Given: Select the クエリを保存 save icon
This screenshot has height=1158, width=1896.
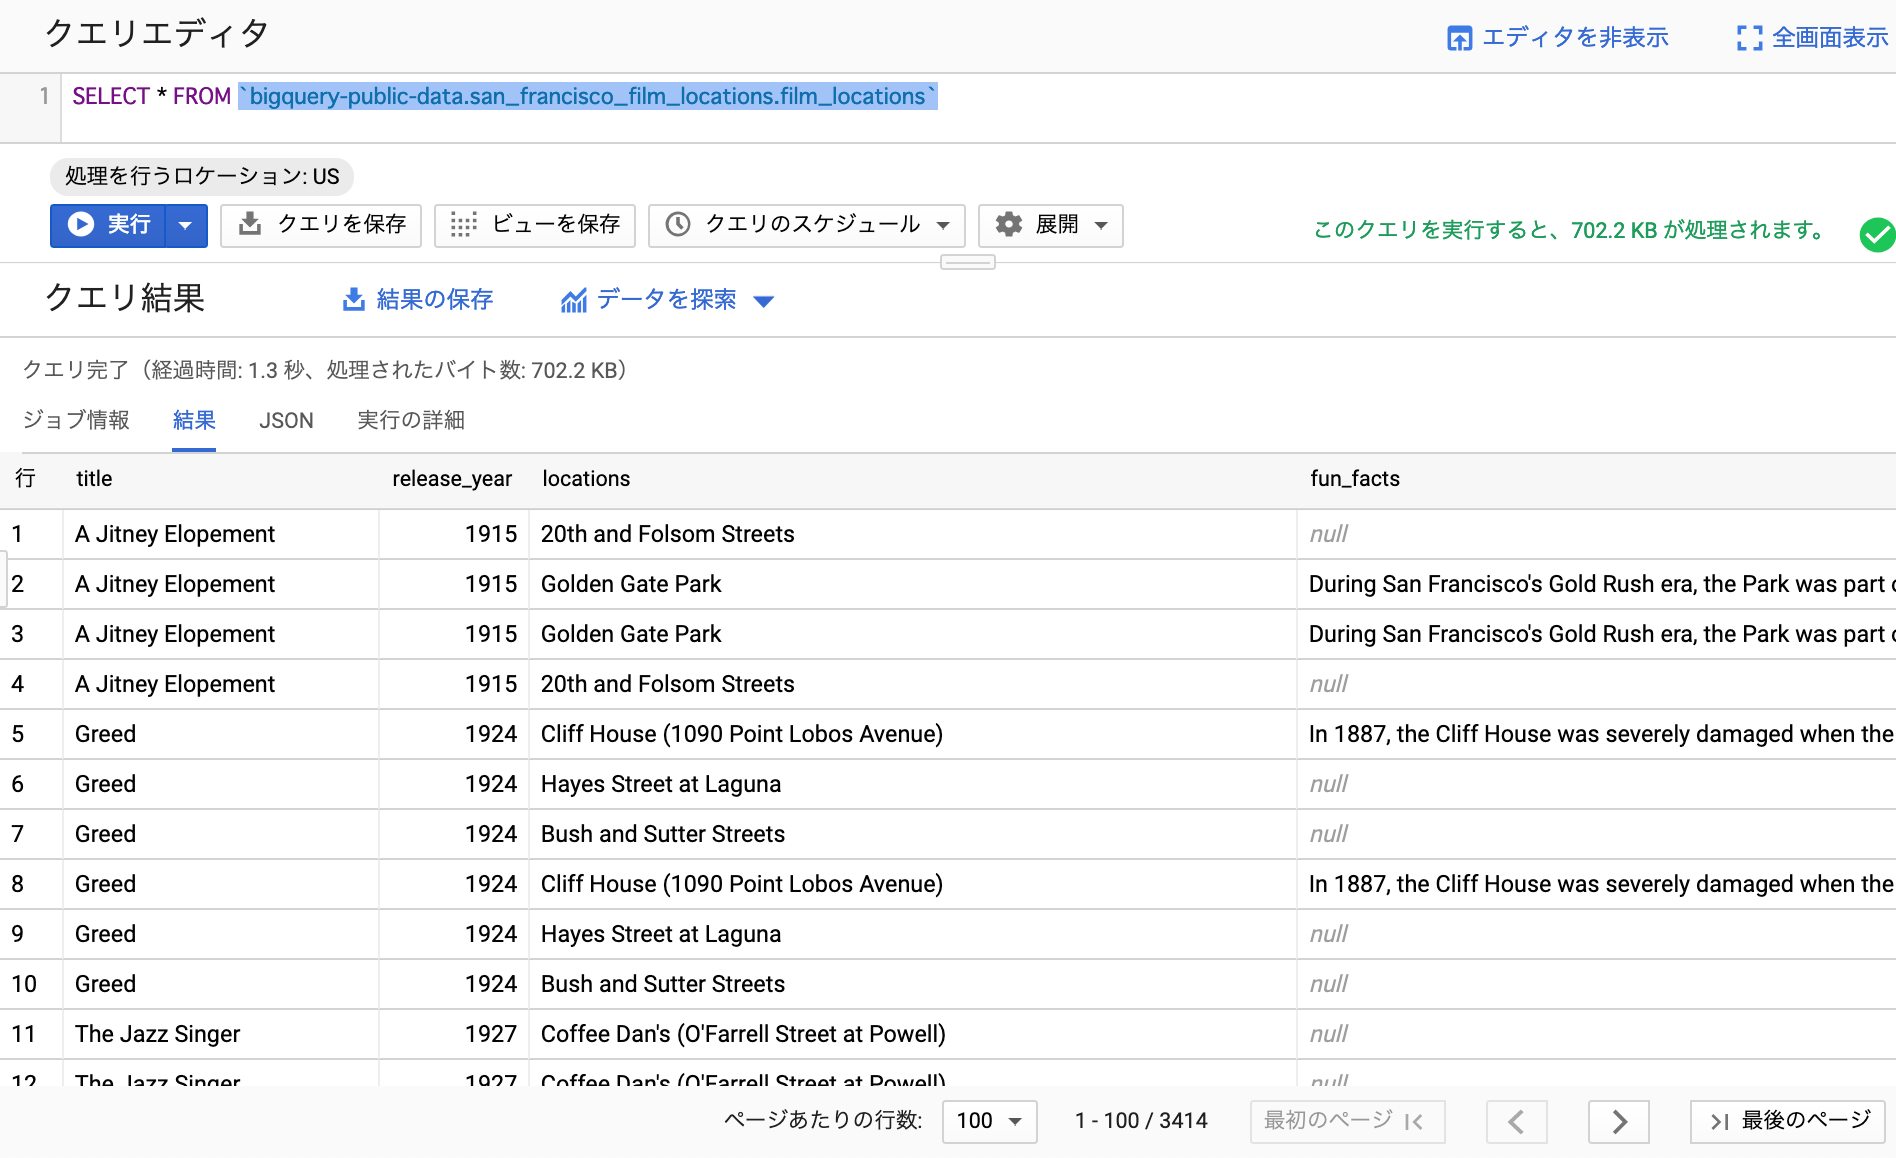Looking at the screenshot, I should pyautogui.click(x=249, y=225).
